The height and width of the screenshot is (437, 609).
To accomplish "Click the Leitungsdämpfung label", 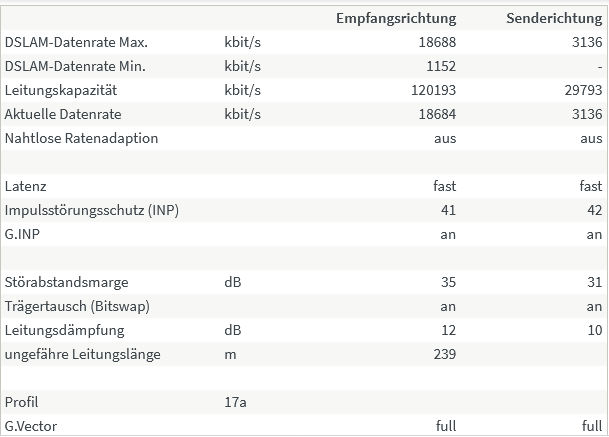I will pyautogui.click(x=64, y=331).
